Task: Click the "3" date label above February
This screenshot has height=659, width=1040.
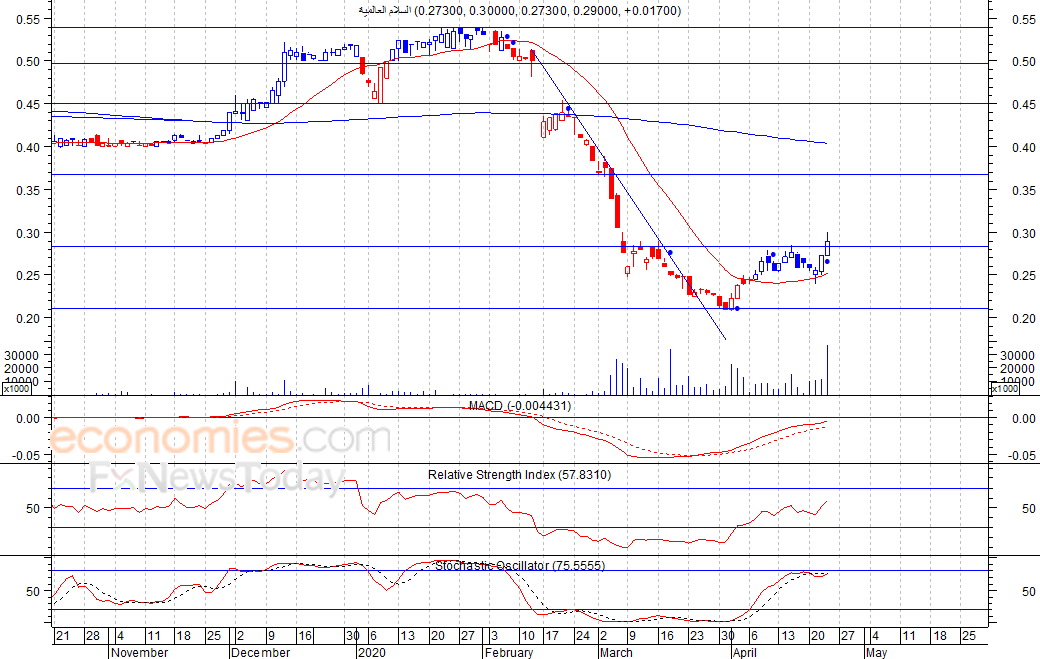Action: coord(494,636)
